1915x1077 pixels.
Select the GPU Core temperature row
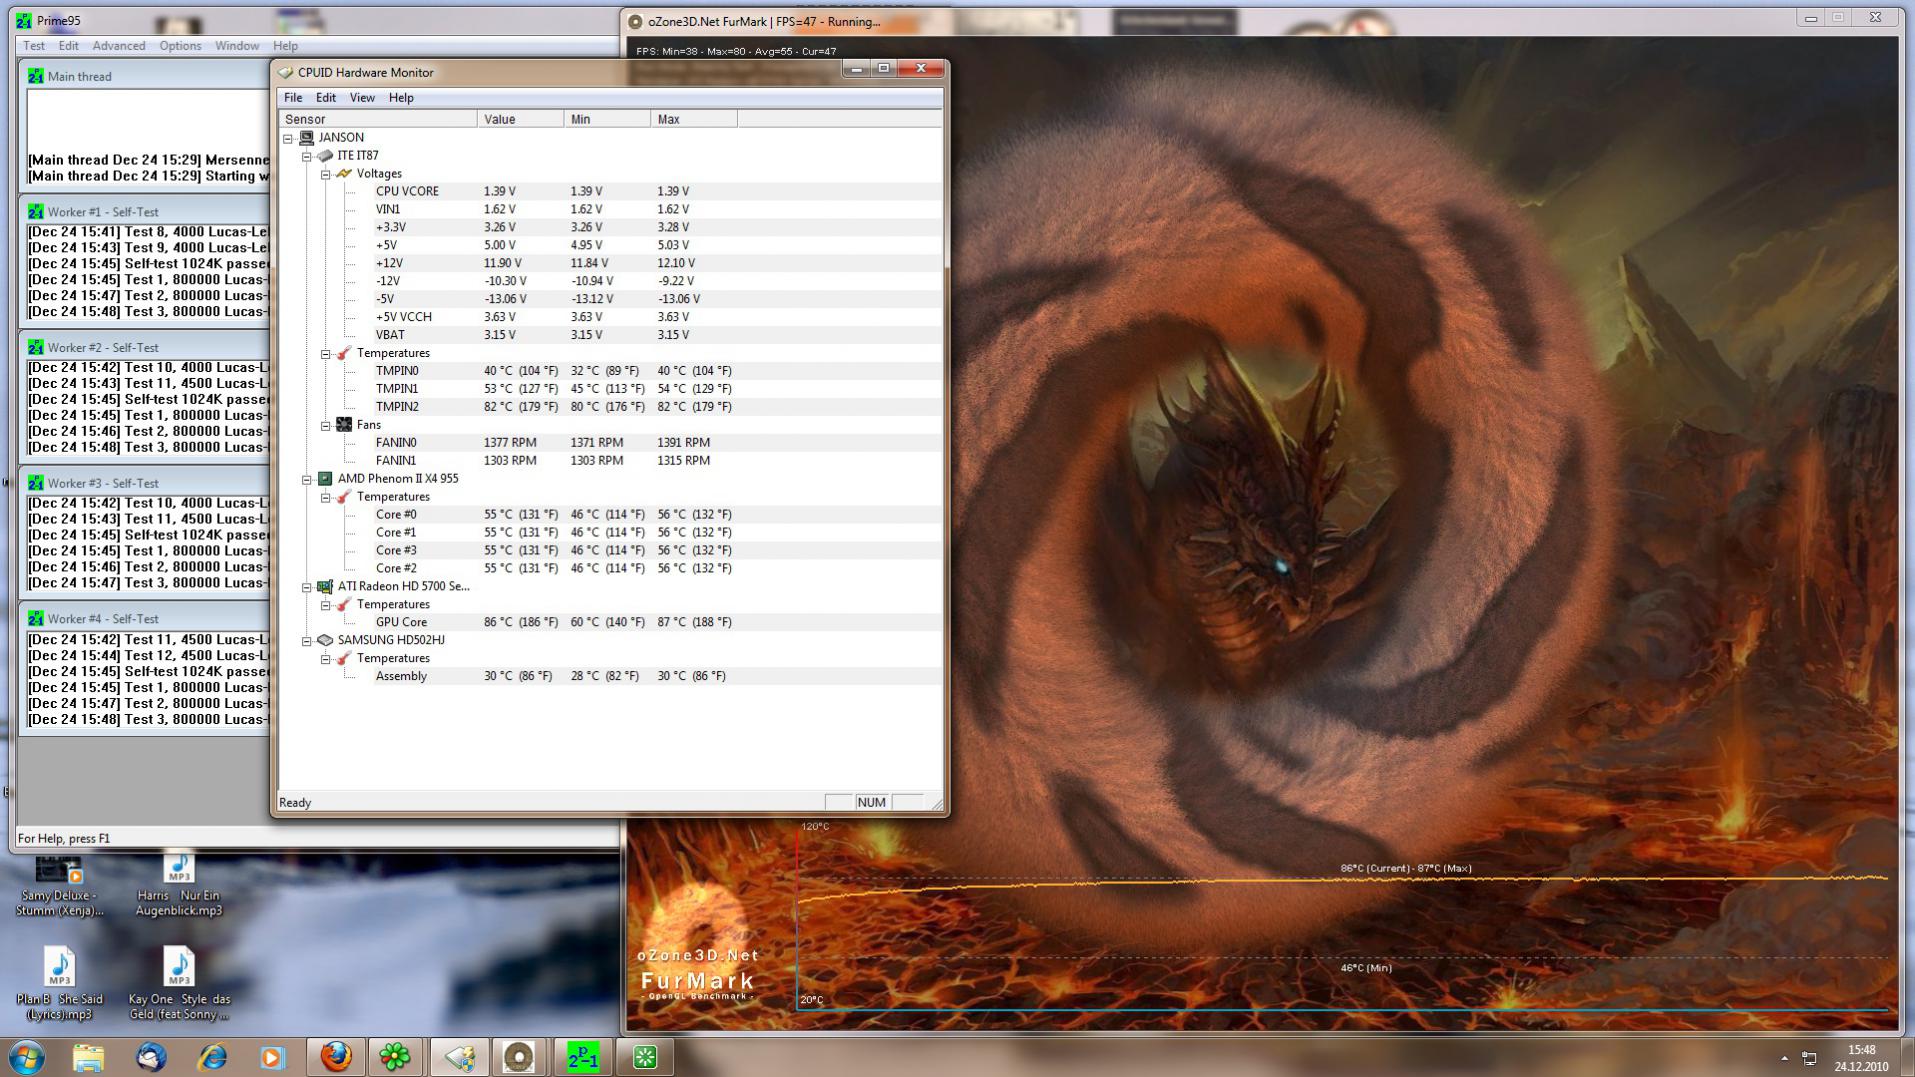tap(610, 622)
